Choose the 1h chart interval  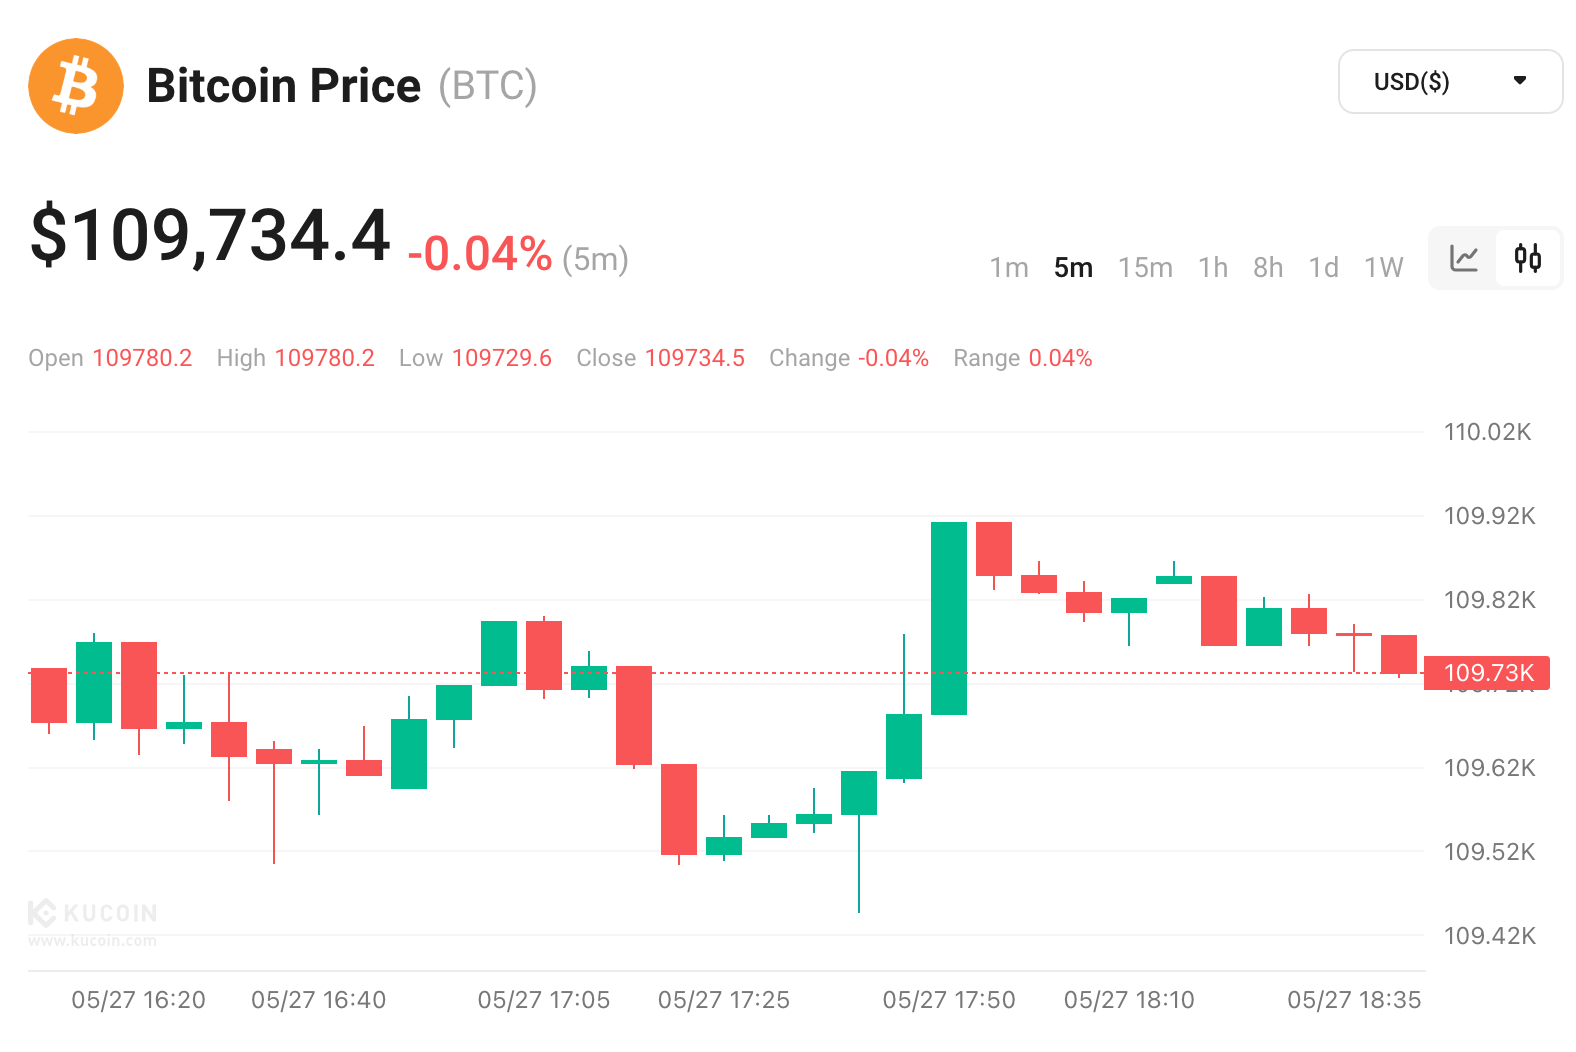[x=1213, y=268]
